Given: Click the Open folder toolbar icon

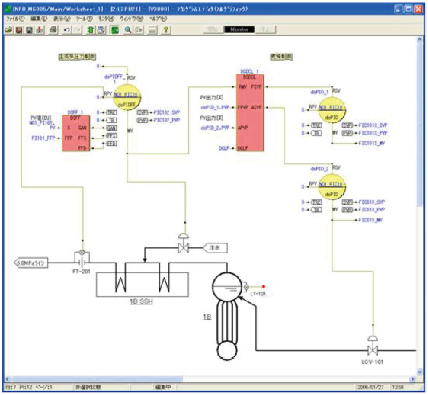Looking at the screenshot, I should coord(9,30).
